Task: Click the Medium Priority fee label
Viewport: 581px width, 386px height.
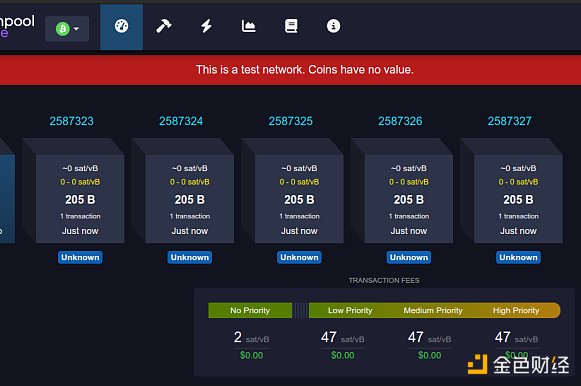Action: click(433, 310)
